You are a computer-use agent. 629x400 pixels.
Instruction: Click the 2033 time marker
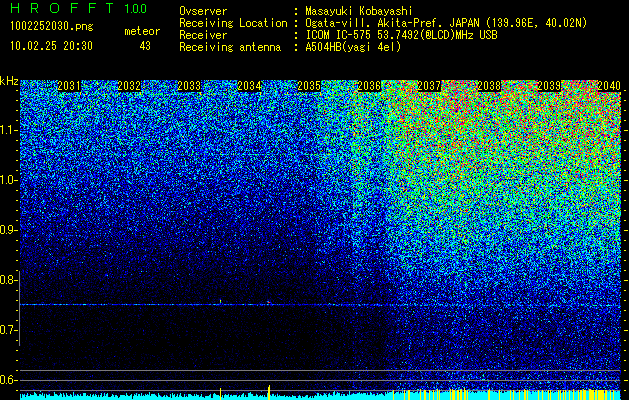click(189, 86)
